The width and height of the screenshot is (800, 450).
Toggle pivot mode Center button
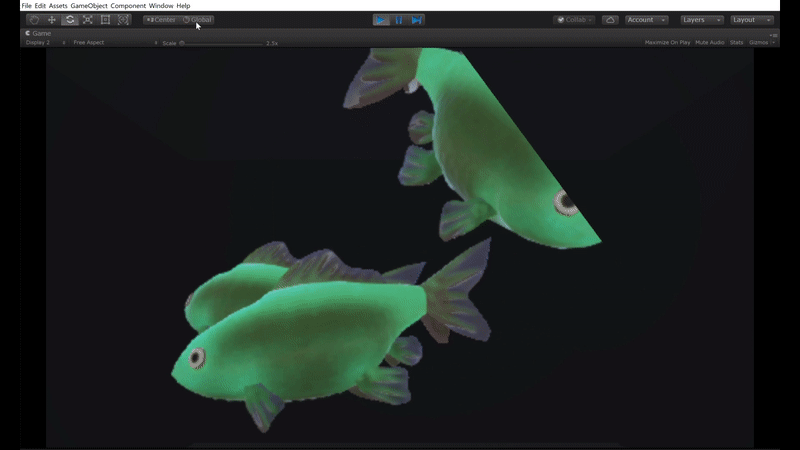click(161, 20)
